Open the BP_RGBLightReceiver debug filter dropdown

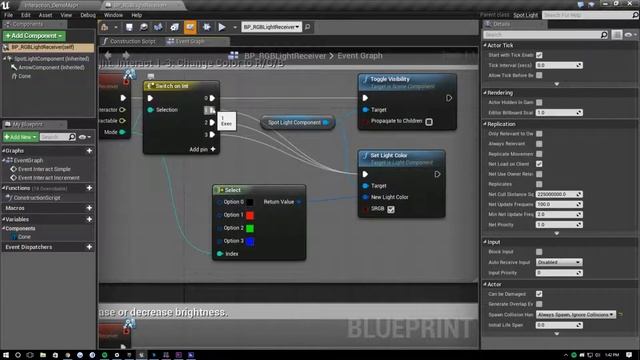coord(271,27)
